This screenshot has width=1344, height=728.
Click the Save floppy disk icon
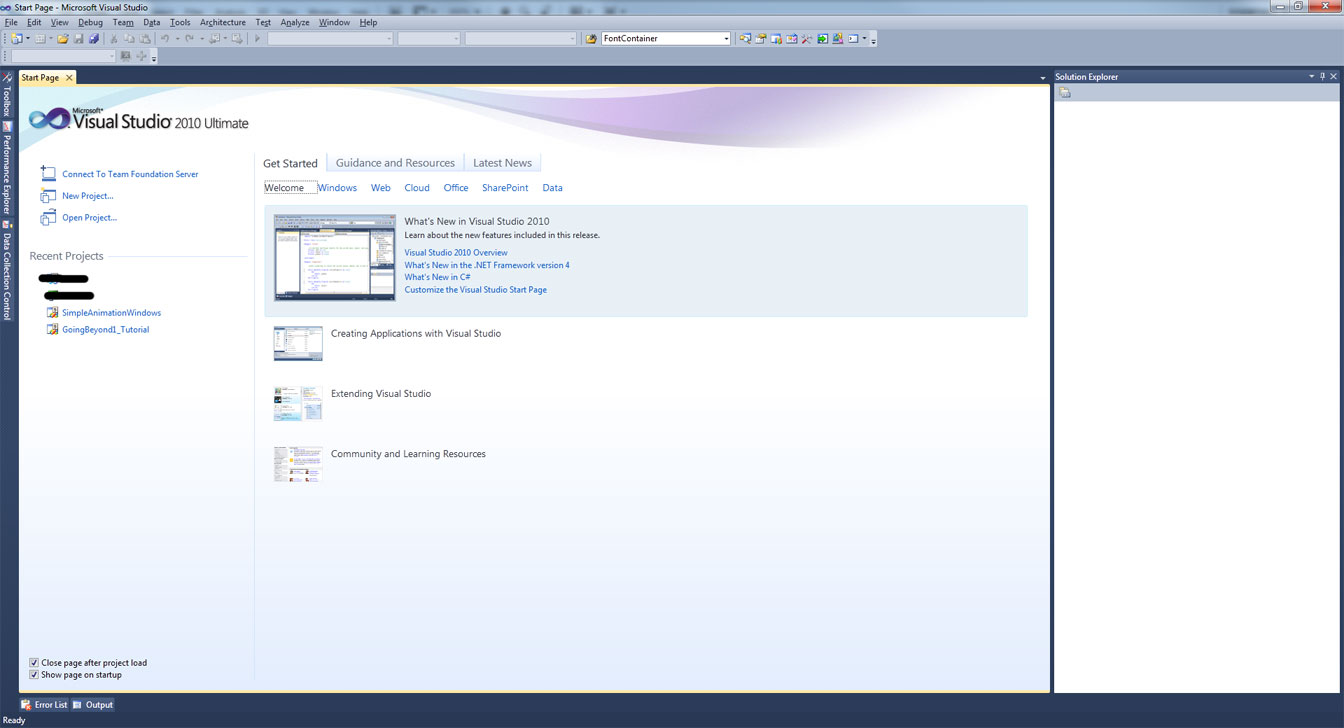79,39
